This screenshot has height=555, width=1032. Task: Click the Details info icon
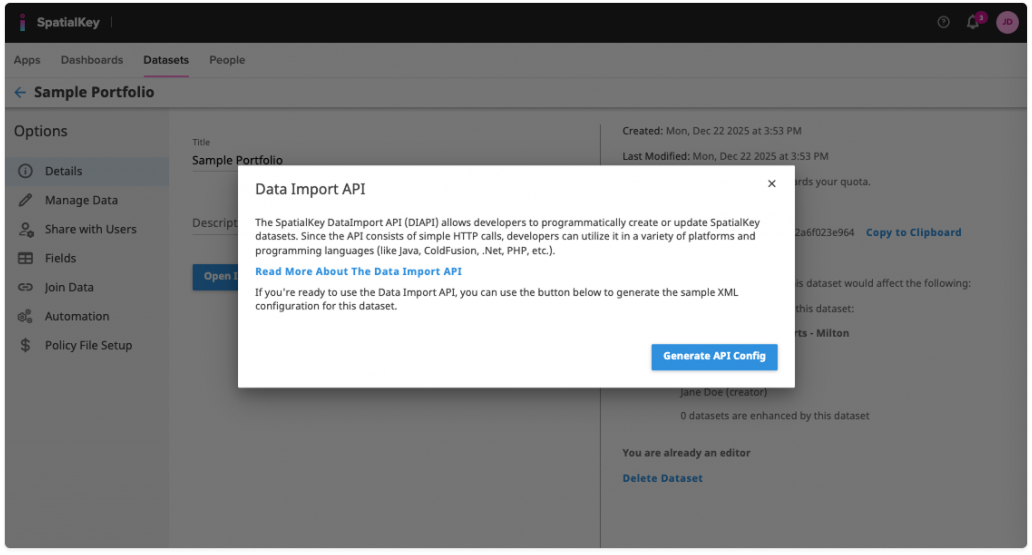[25, 171]
